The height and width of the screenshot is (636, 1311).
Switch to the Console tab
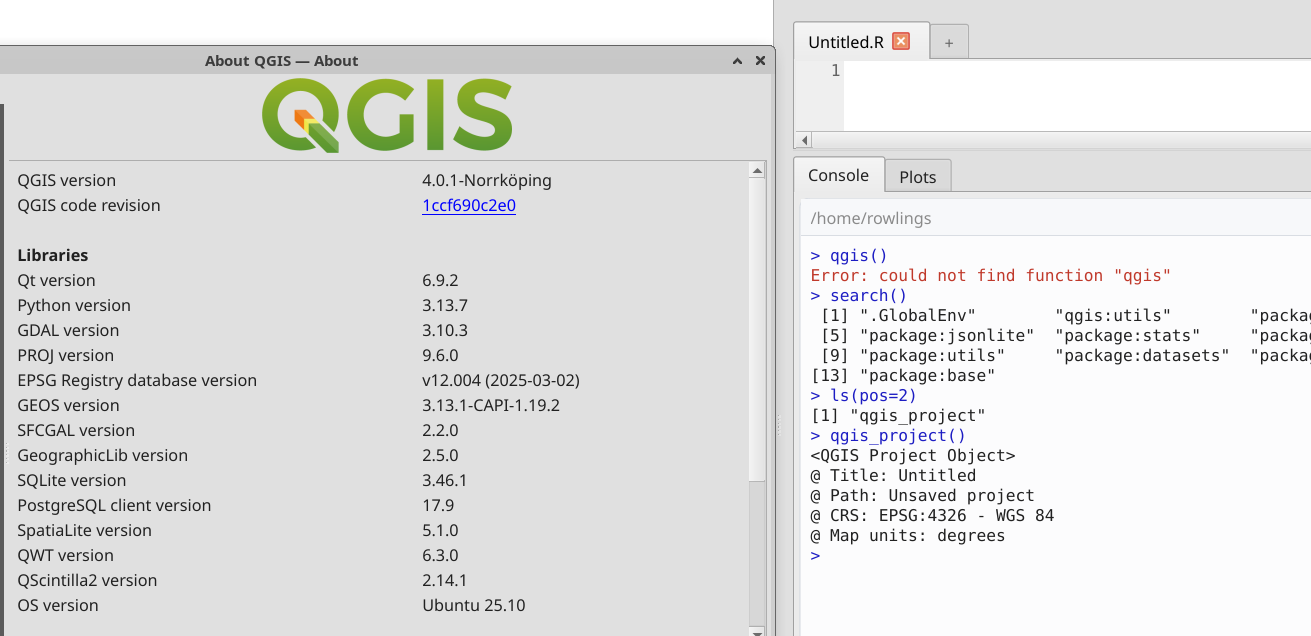pos(838,175)
